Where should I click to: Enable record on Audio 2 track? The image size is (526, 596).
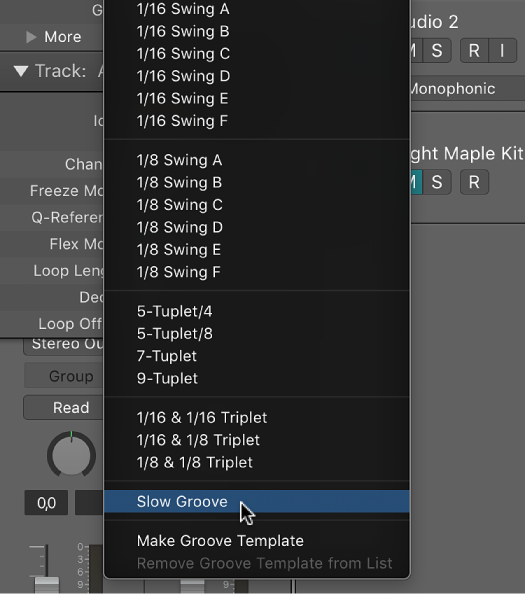point(474,50)
